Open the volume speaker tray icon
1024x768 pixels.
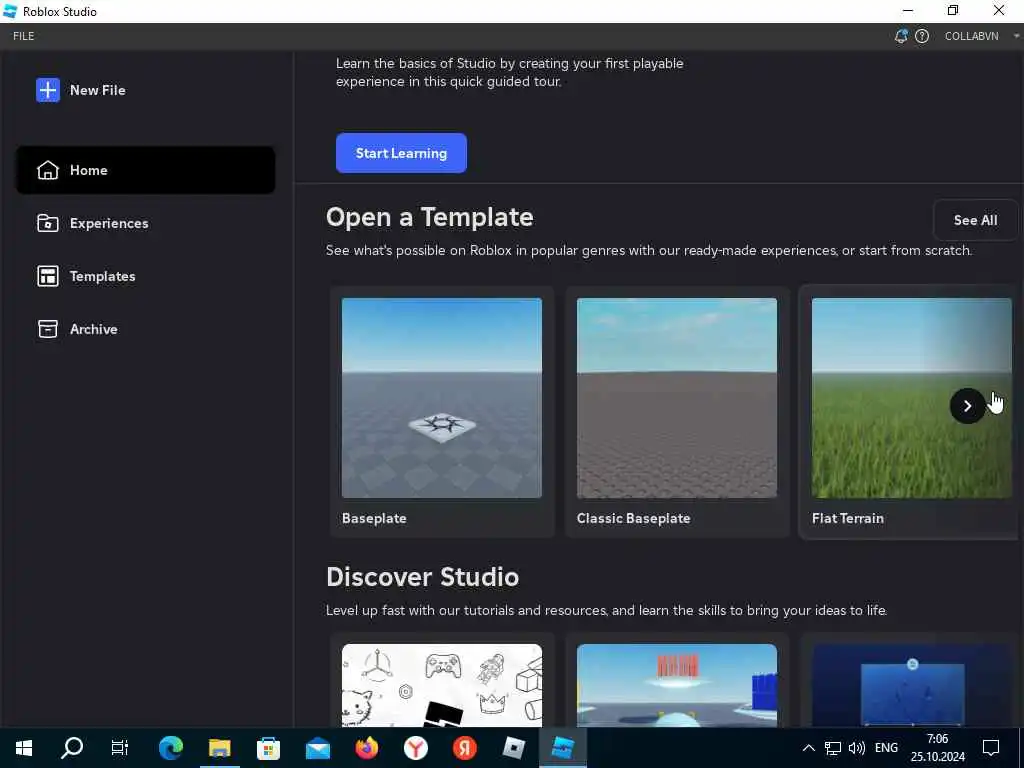point(857,748)
